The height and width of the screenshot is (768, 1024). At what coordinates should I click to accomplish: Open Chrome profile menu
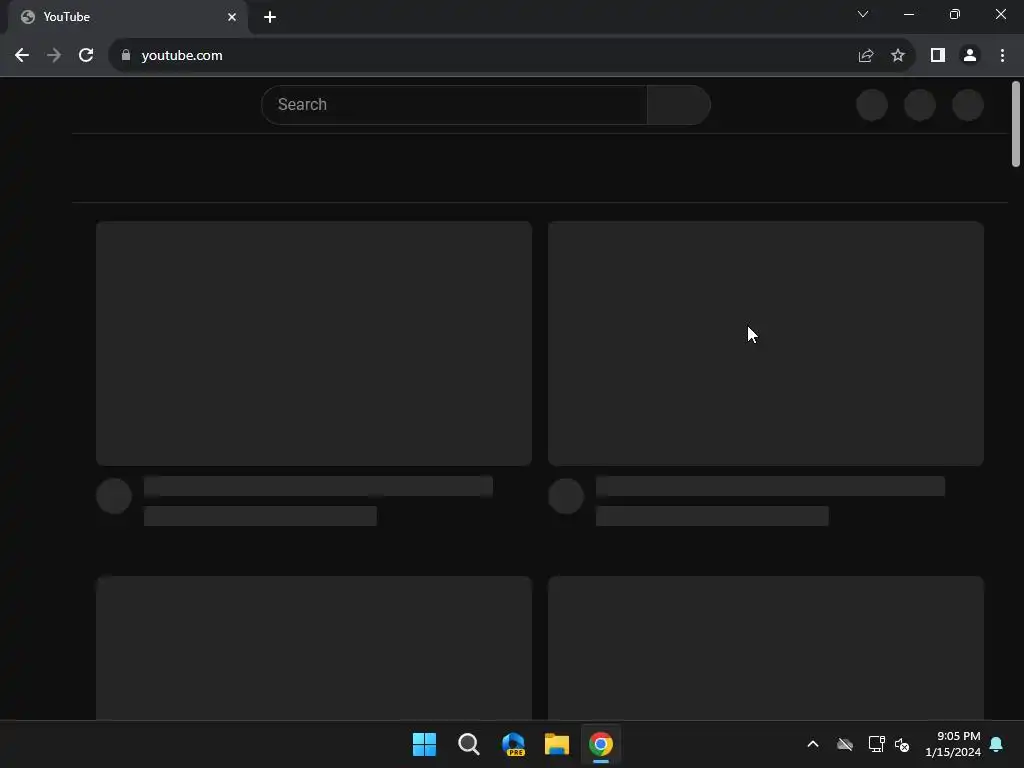tap(970, 56)
